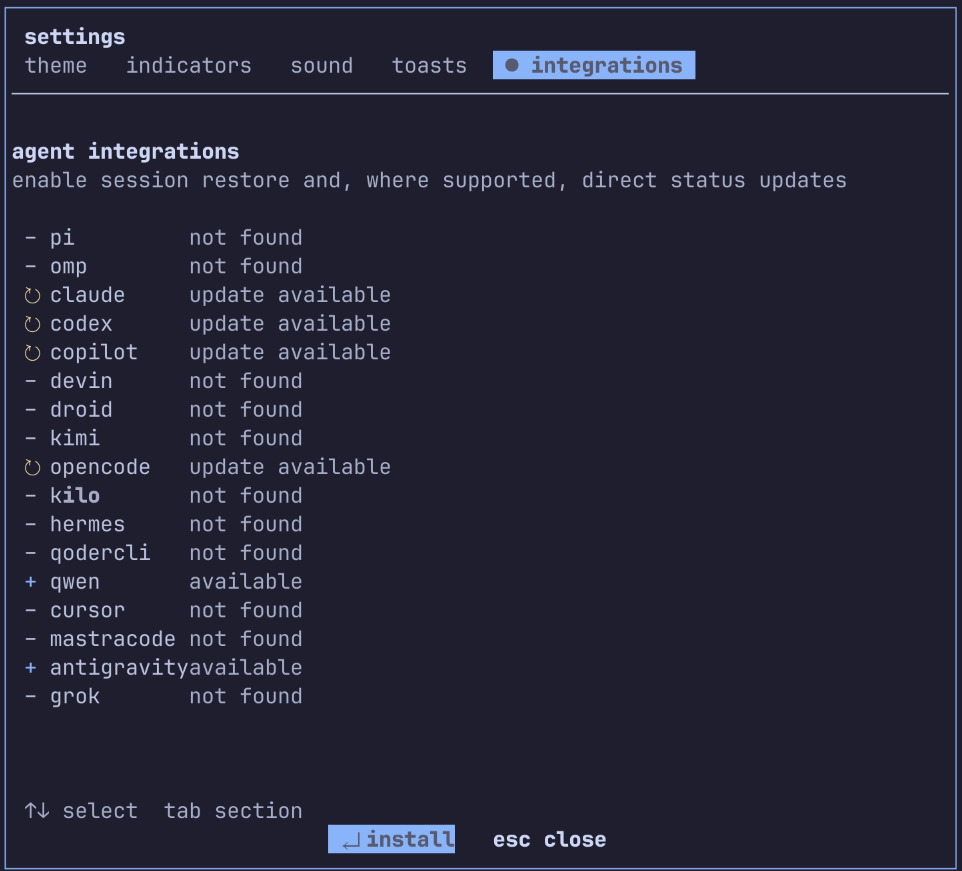Choose the qwen integration name
Viewport: 962px width, 871px height.
pyautogui.click(x=75, y=582)
